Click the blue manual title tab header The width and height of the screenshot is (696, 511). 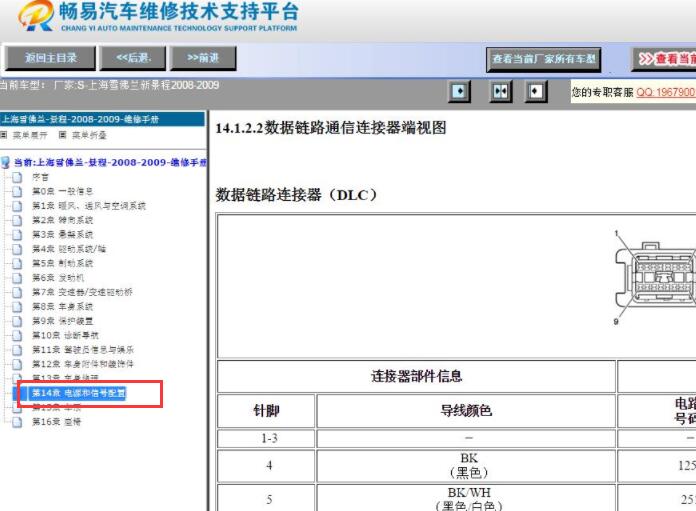(x=103, y=119)
